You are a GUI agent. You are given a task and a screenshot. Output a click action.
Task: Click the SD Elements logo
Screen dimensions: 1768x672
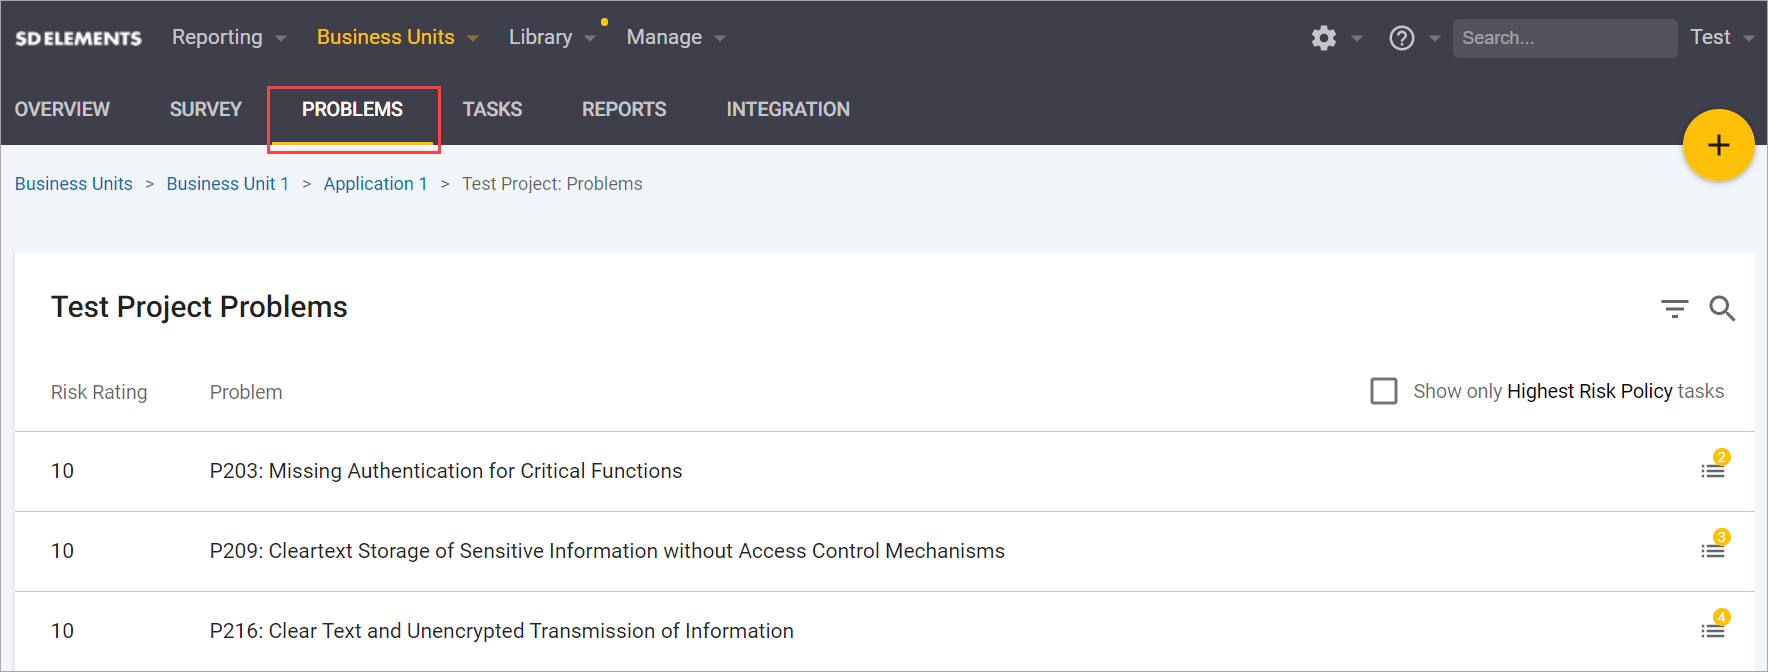tap(78, 38)
